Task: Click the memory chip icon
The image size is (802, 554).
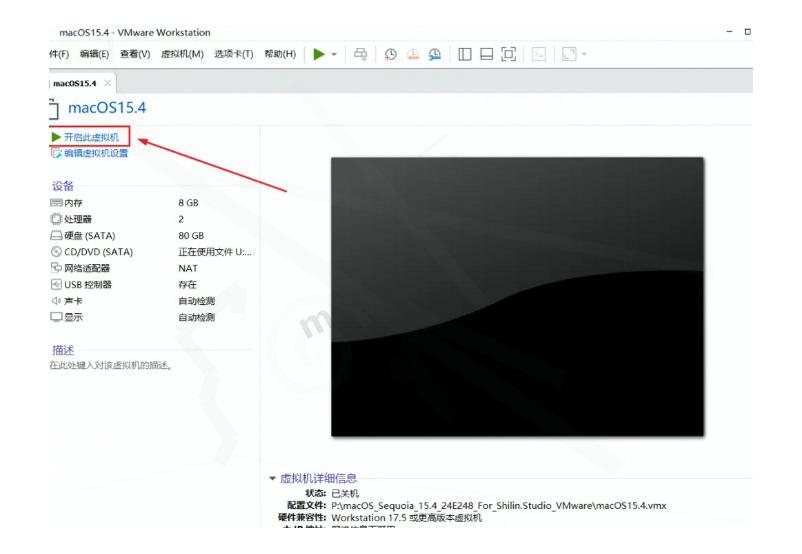Action: point(56,203)
